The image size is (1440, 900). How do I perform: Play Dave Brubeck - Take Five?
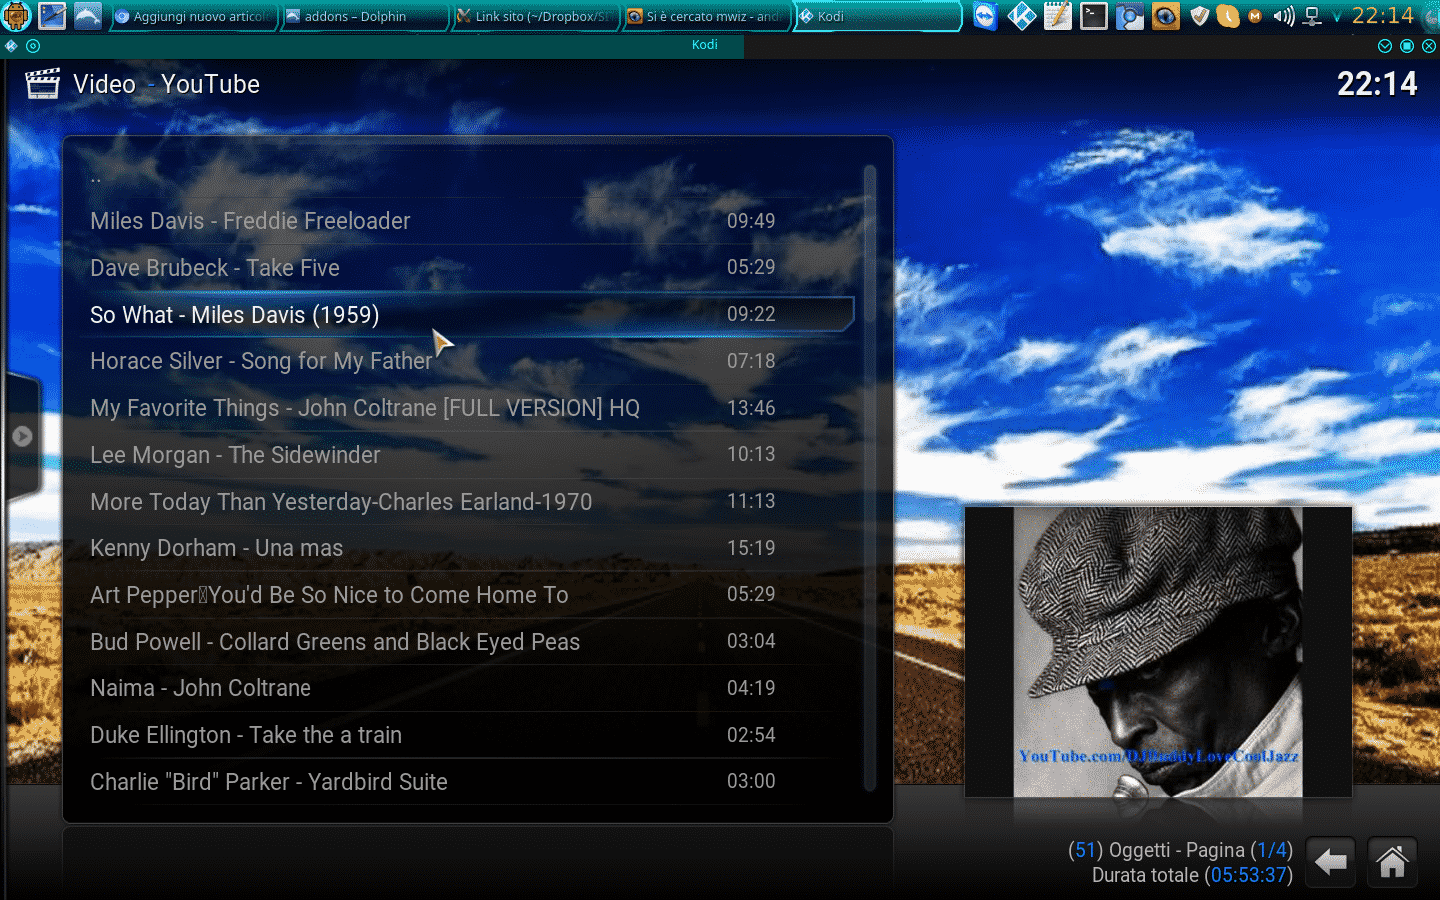460,268
